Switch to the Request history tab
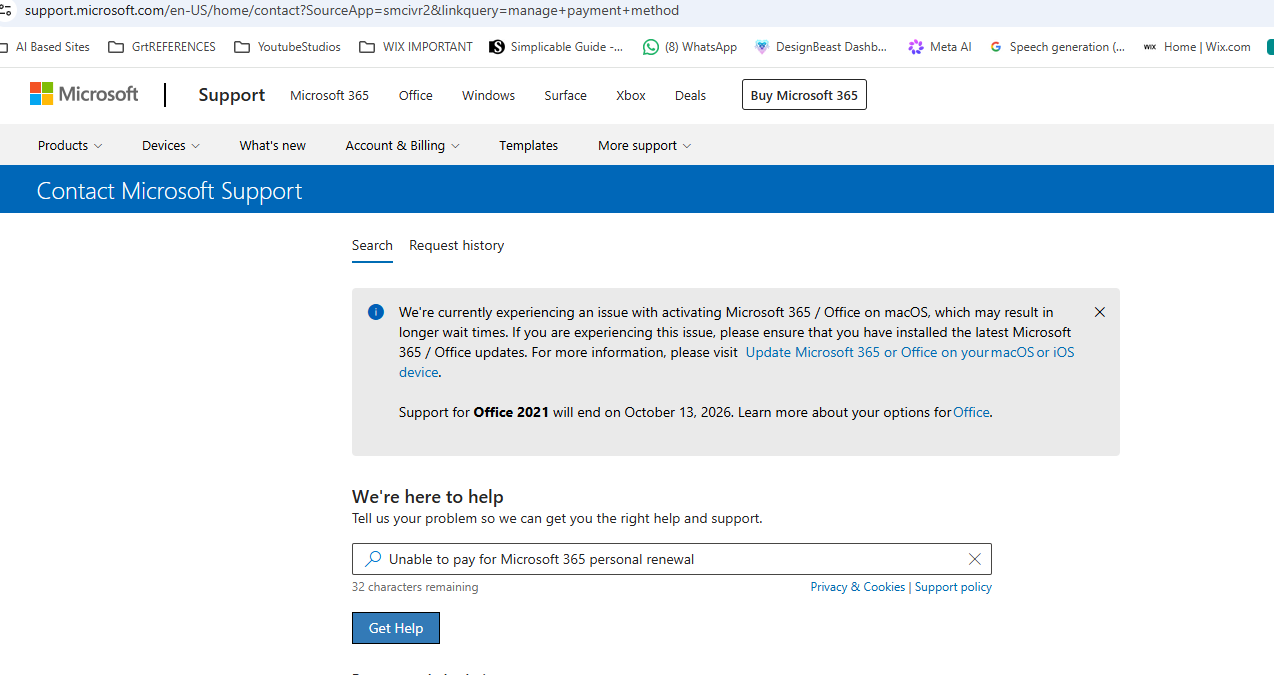This screenshot has width=1274, height=675. point(456,245)
